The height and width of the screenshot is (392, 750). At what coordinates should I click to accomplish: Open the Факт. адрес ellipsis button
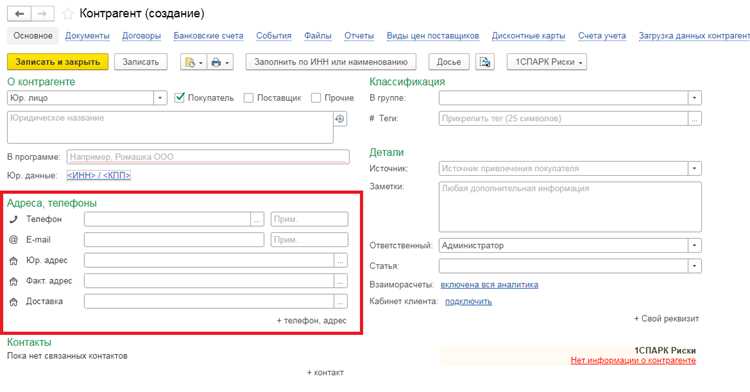(340, 281)
